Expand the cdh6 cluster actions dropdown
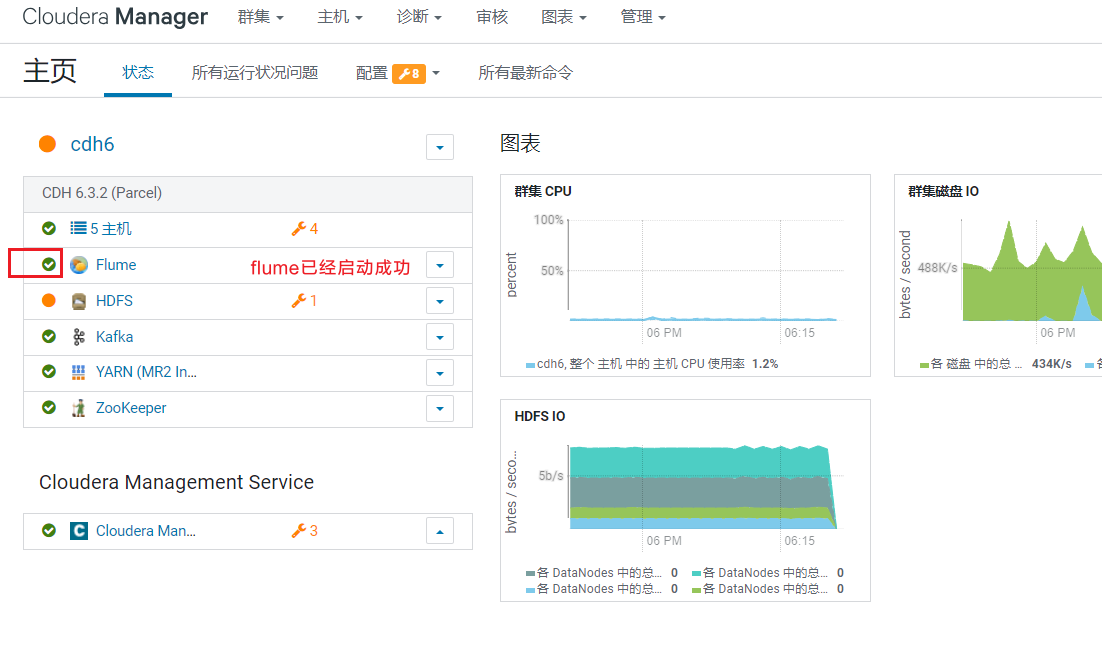1102x669 pixels. pyautogui.click(x=440, y=148)
